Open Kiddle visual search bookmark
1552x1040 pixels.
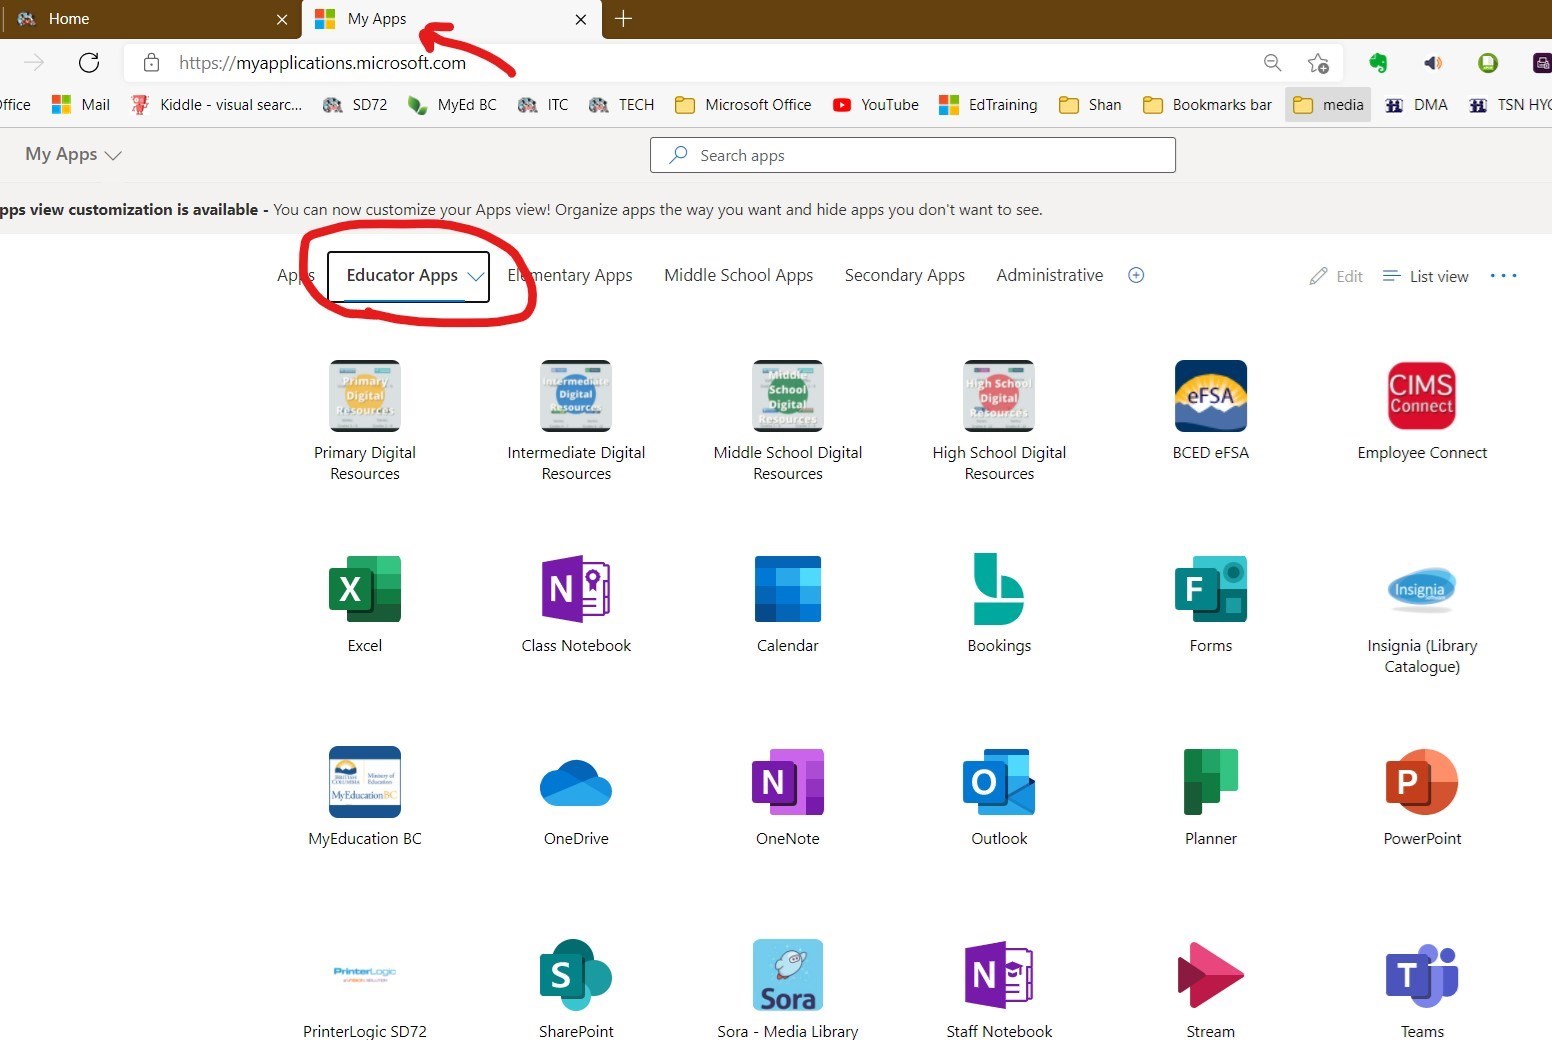(216, 104)
